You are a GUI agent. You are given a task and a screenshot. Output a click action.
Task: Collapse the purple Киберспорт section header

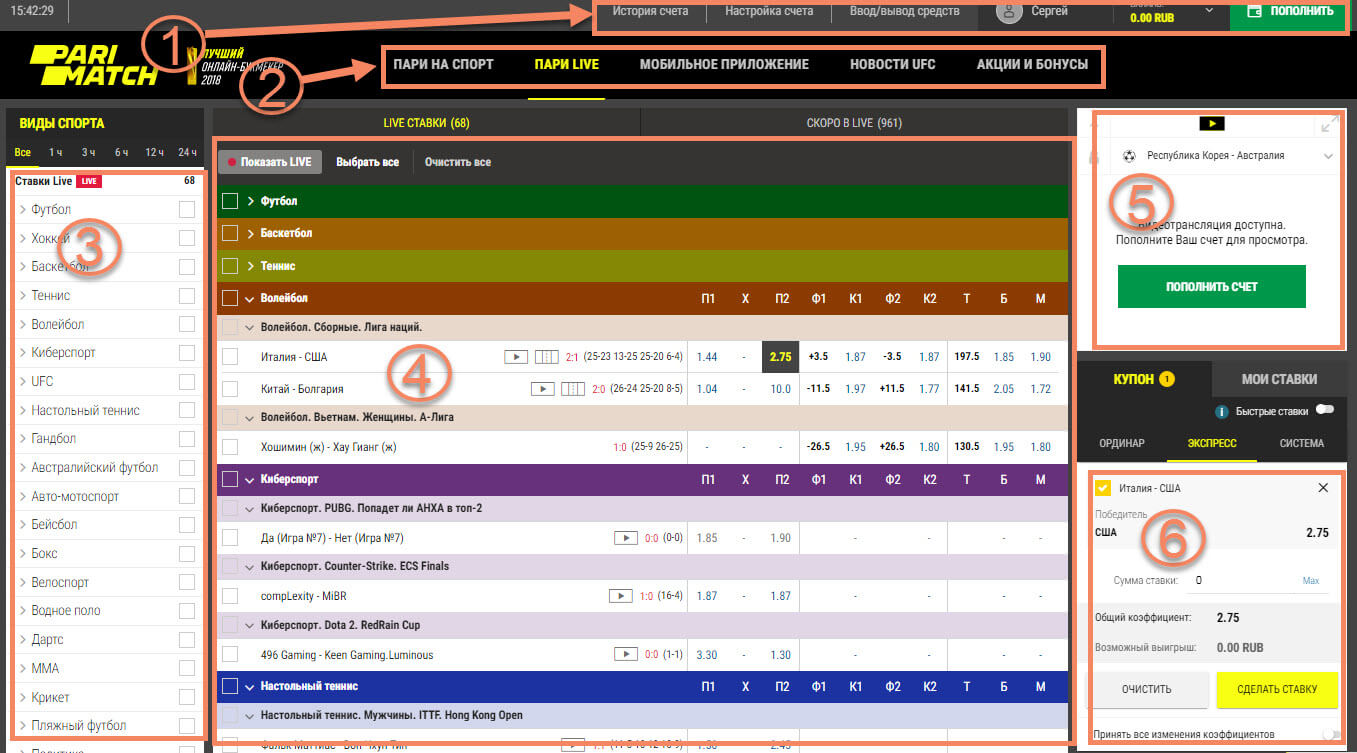point(250,479)
